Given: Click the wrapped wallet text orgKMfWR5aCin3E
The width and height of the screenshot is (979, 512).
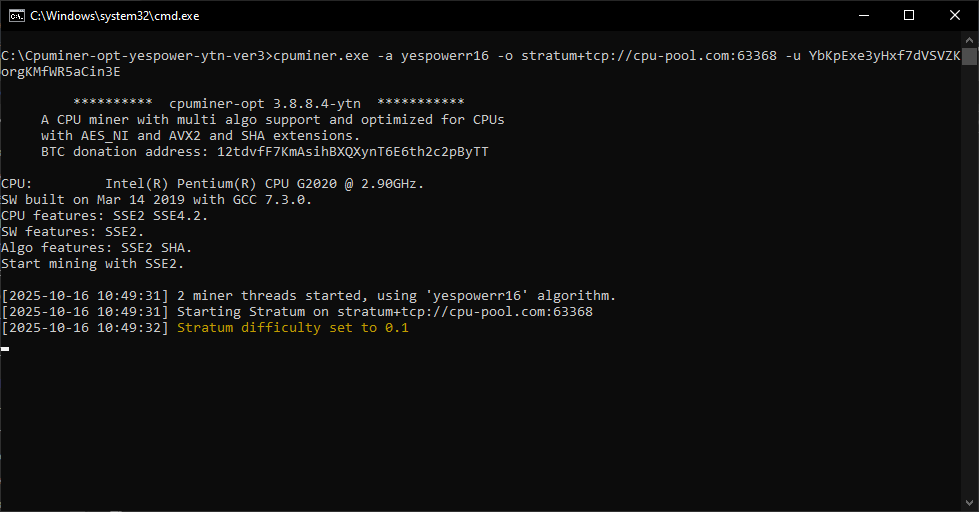Looking at the screenshot, I should click(61, 72).
